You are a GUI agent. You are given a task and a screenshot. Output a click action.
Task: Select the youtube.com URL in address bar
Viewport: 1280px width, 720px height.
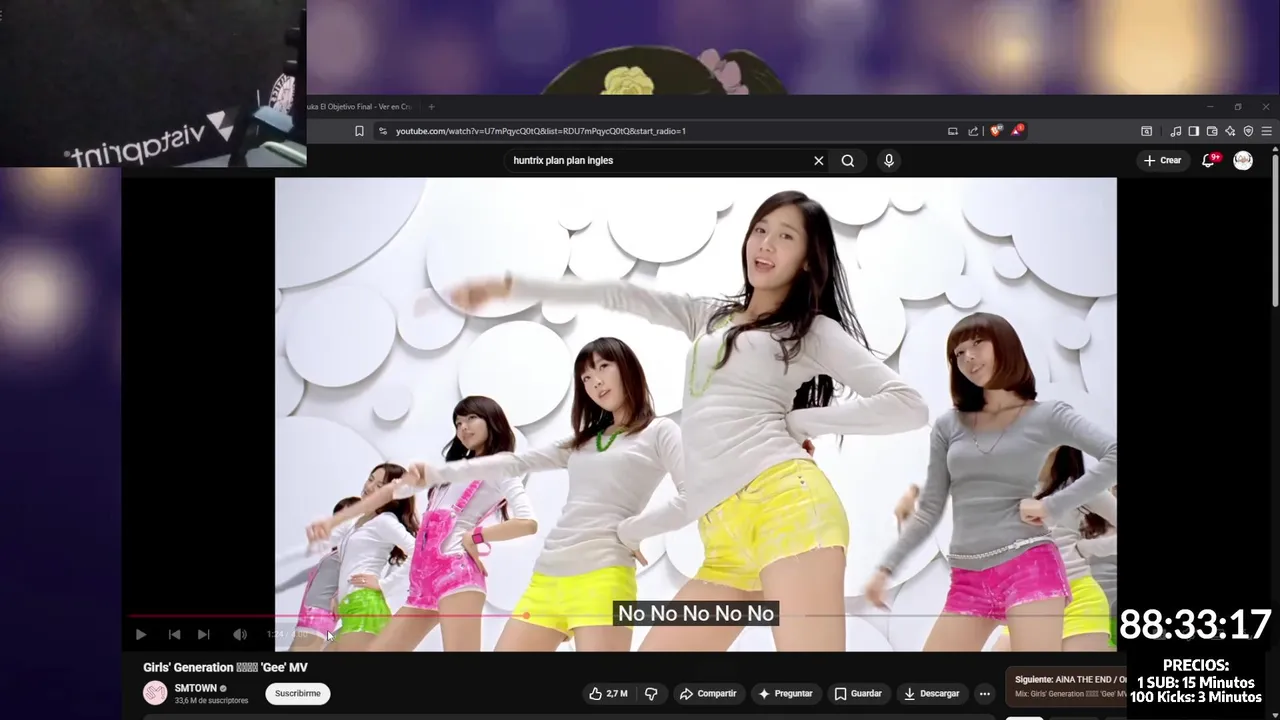[540, 131]
